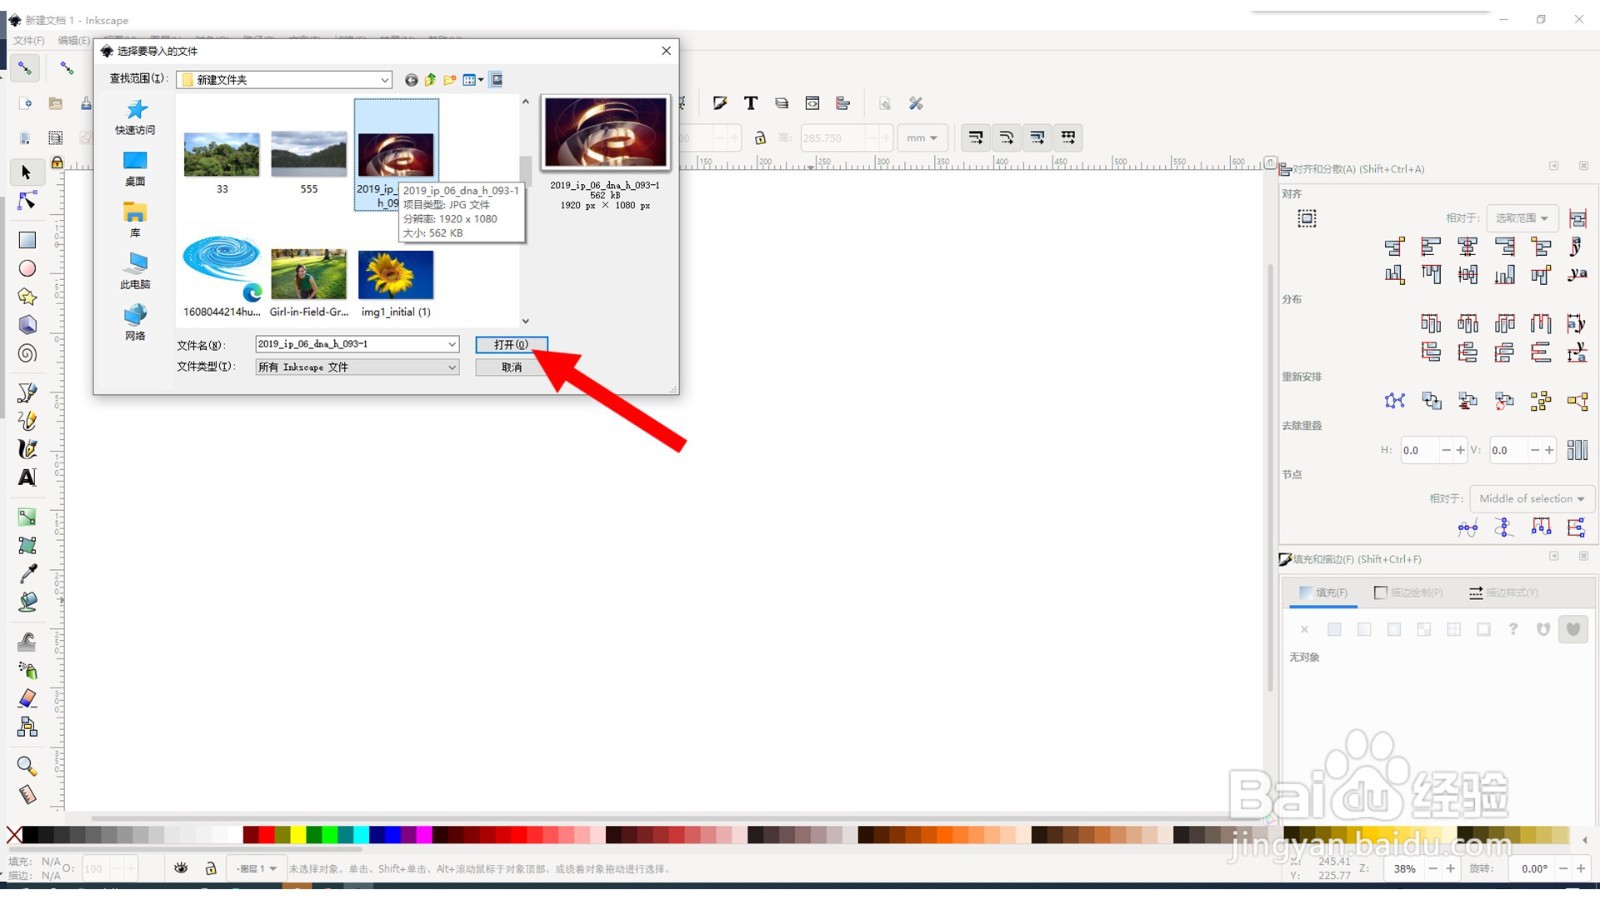Open Text and Font dialog icon
This screenshot has height=900, width=1600.
point(751,103)
